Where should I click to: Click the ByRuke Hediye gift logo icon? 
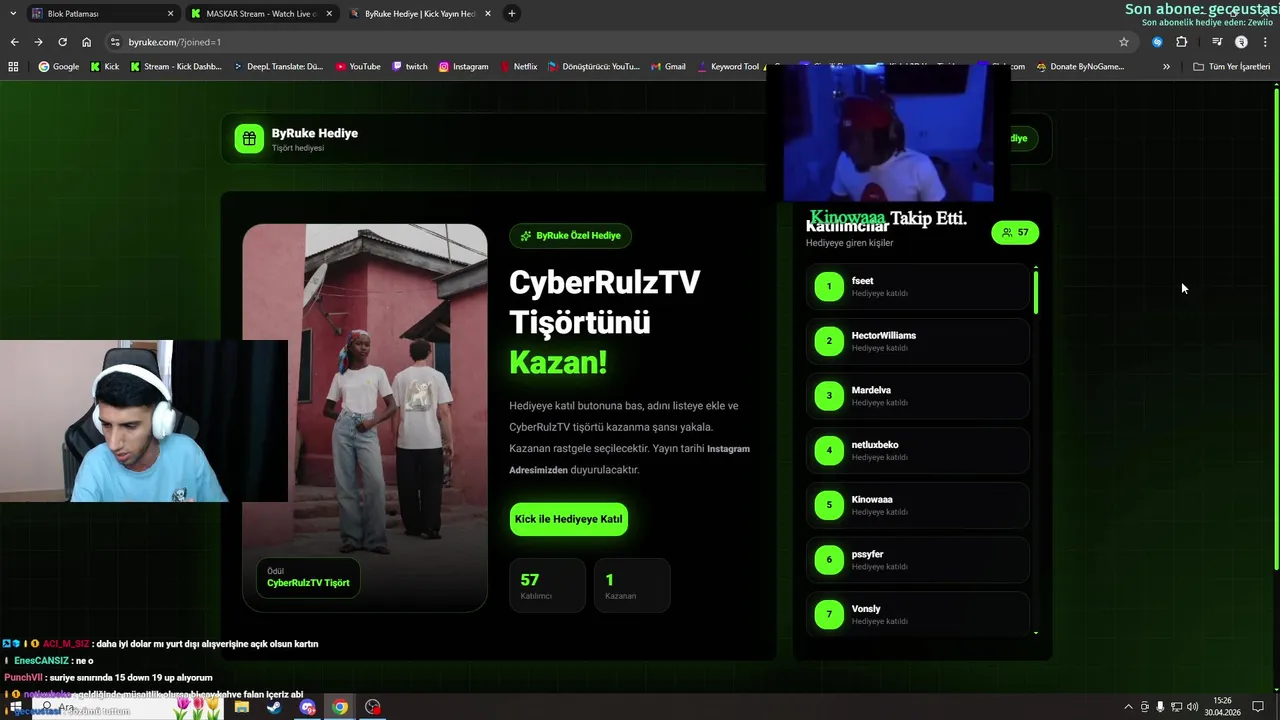[x=249, y=139]
